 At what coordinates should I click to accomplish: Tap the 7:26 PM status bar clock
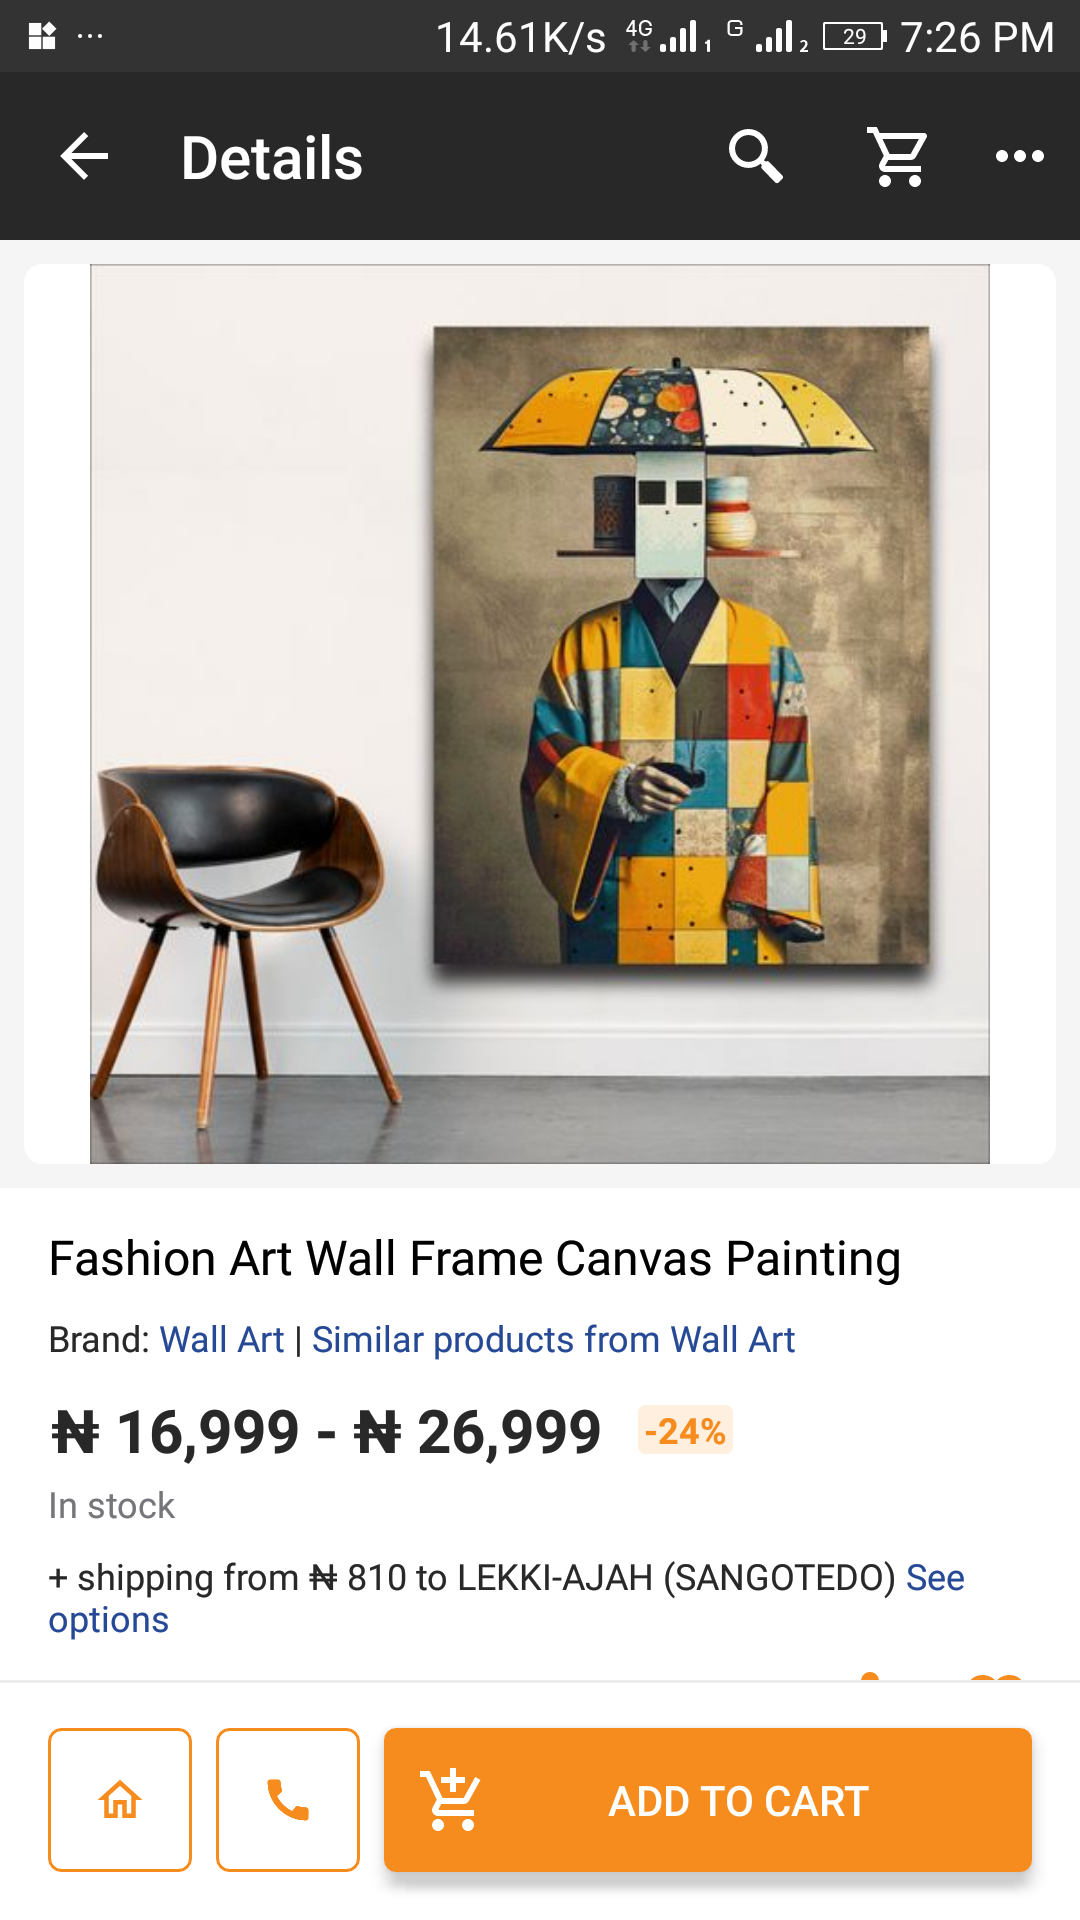tap(977, 38)
